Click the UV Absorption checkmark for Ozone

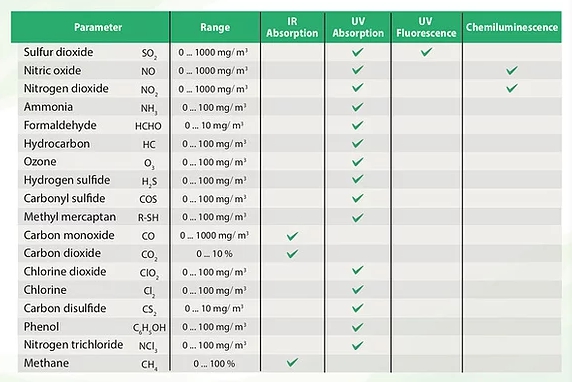358,162
